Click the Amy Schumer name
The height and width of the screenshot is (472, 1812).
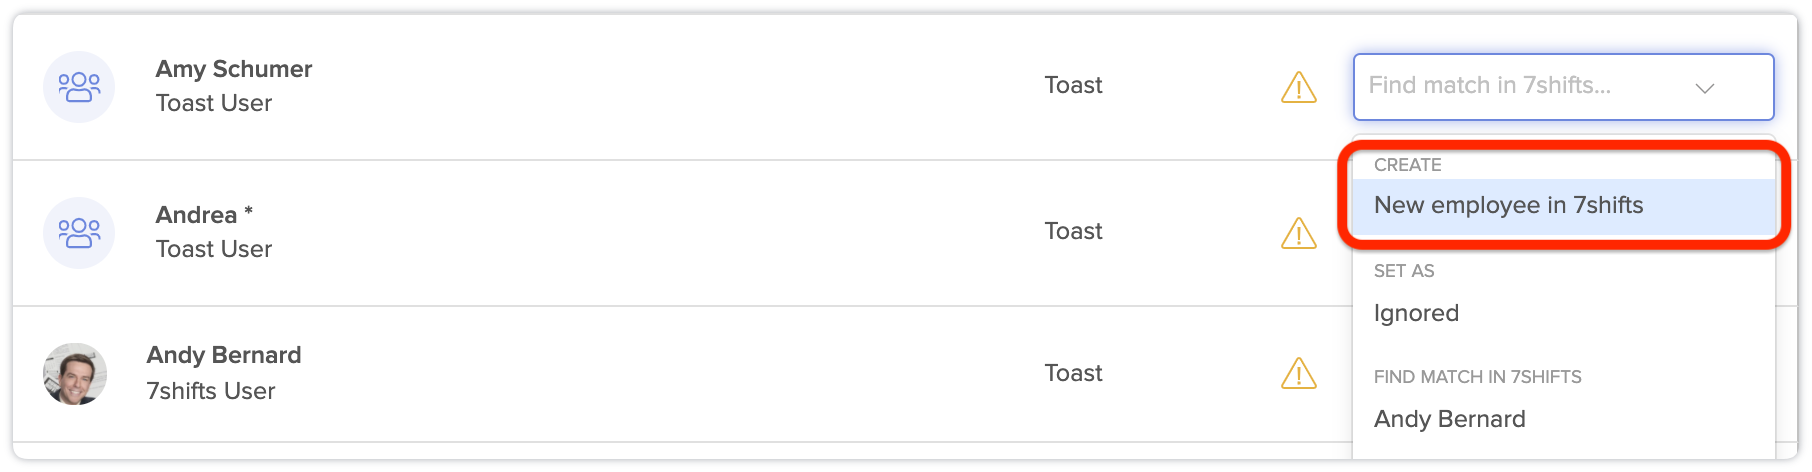click(234, 69)
